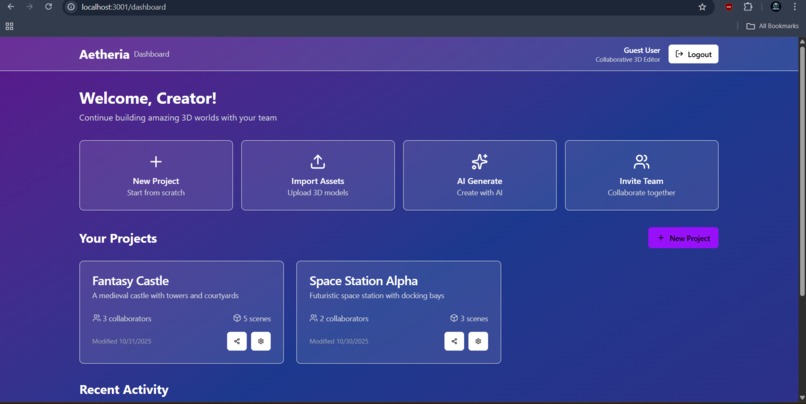Click the Logout button
806x404 pixels.
pyautogui.click(x=693, y=54)
